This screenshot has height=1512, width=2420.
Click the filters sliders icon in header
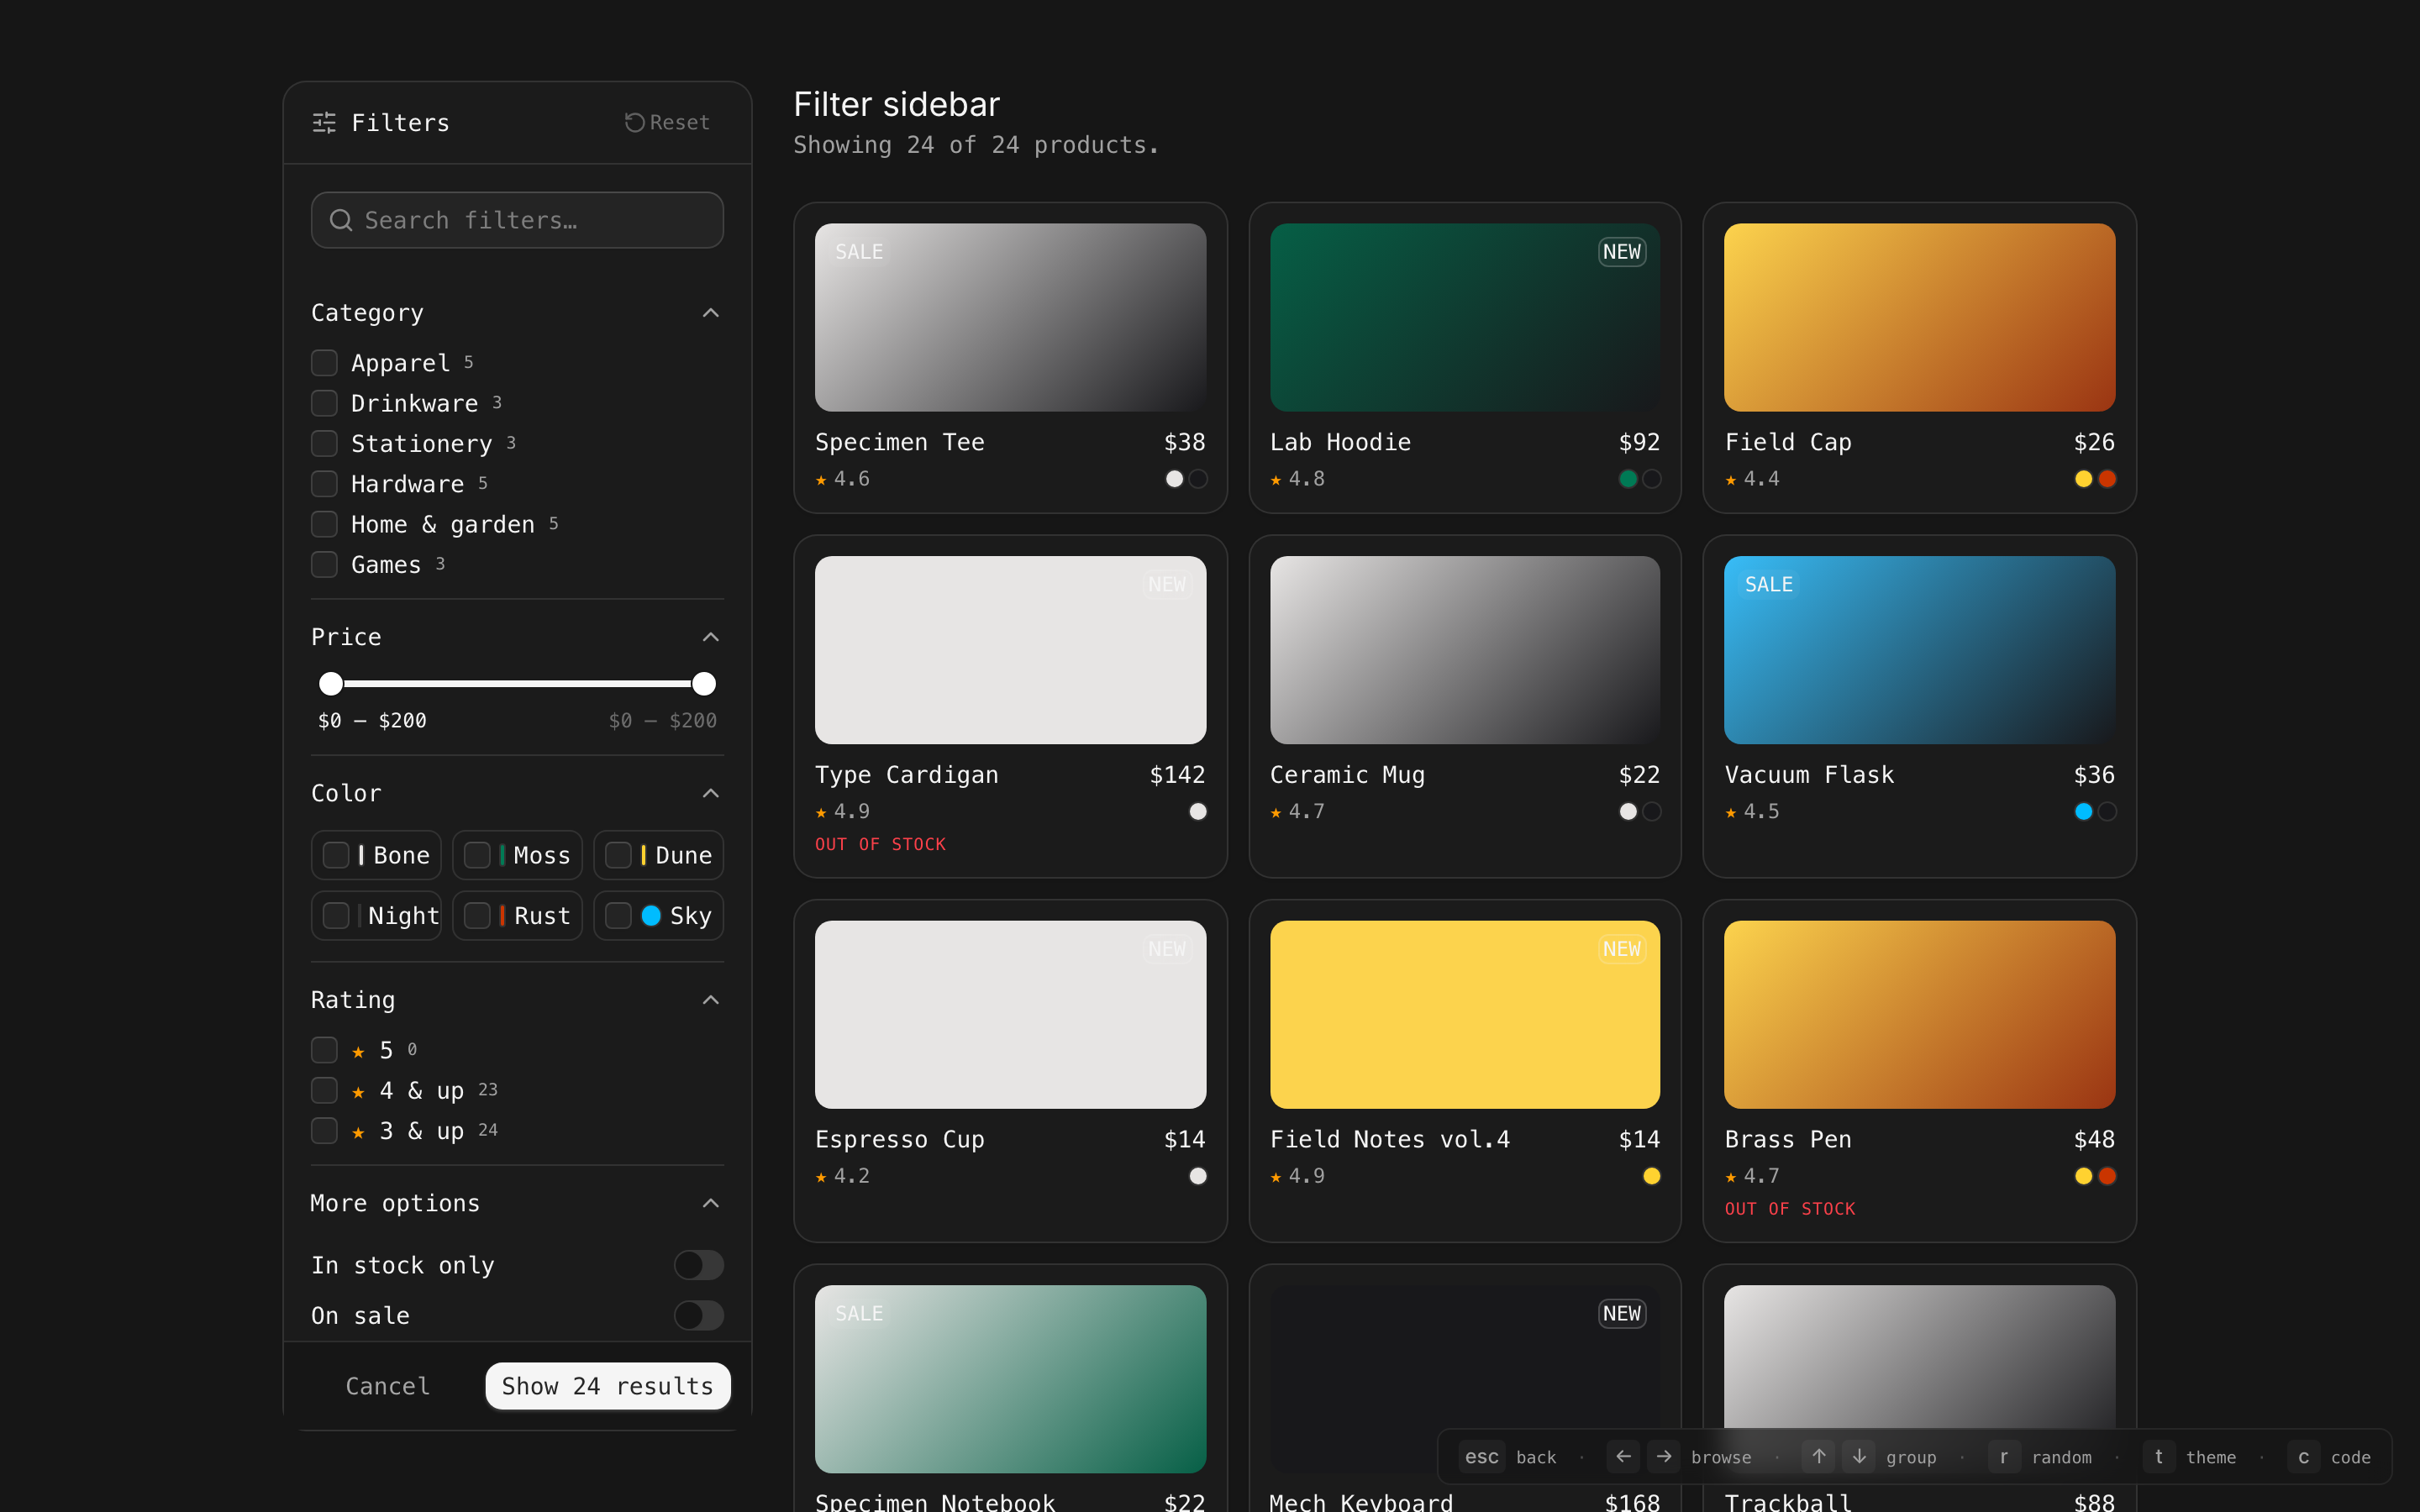pyautogui.click(x=324, y=123)
